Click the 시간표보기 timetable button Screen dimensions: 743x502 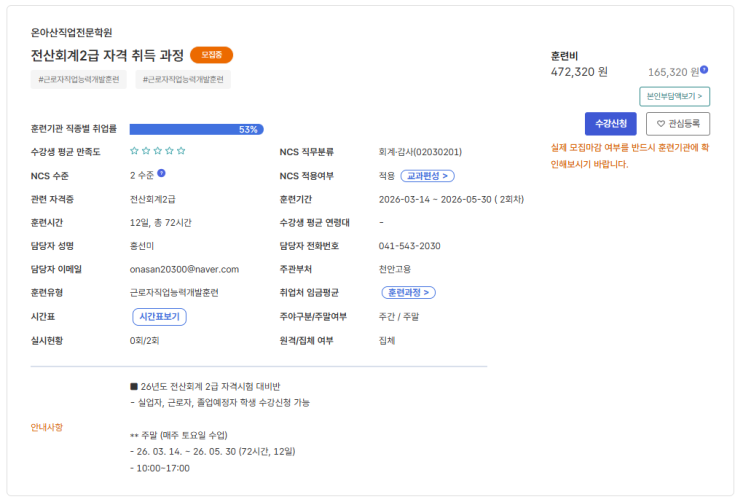point(159,316)
